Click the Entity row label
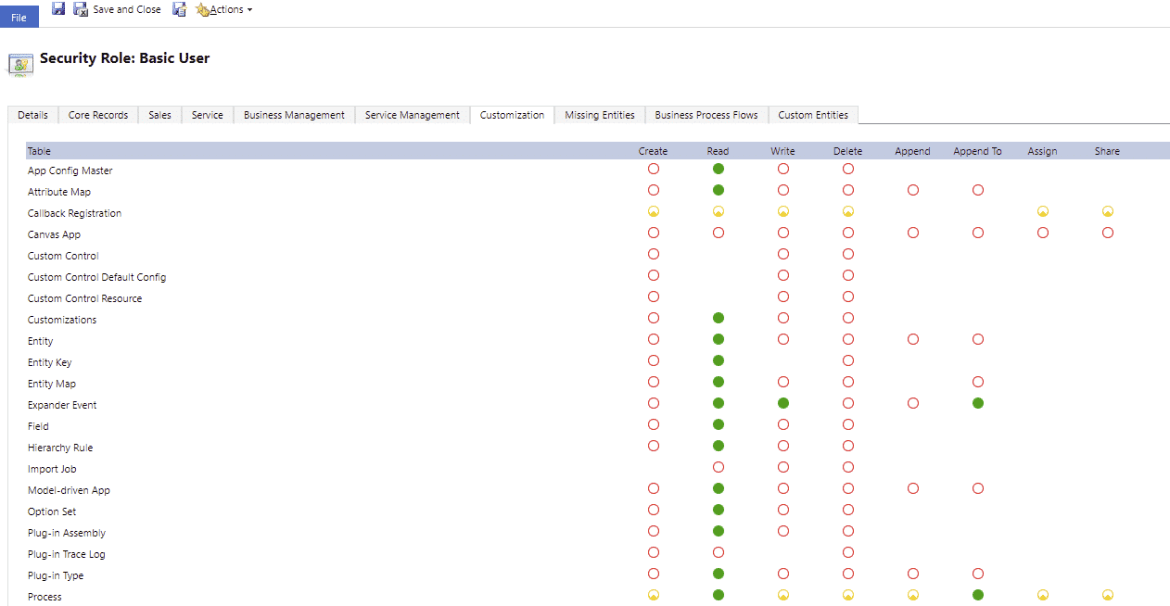This screenshot has width=1170, height=606. point(40,341)
